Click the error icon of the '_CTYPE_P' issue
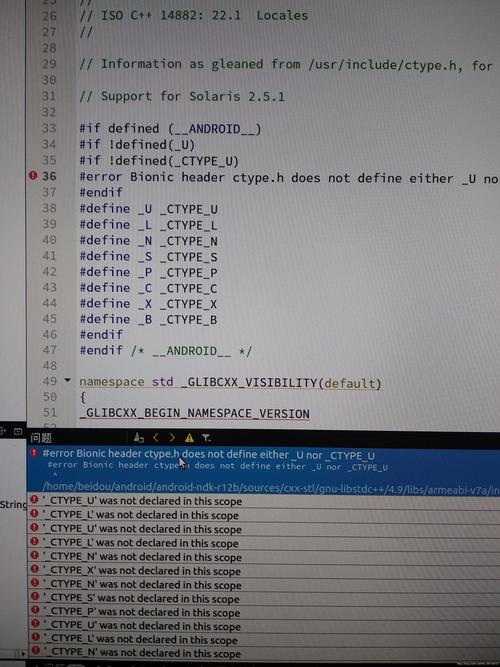500x667 pixels. pyautogui.click(x=35, y=611)
